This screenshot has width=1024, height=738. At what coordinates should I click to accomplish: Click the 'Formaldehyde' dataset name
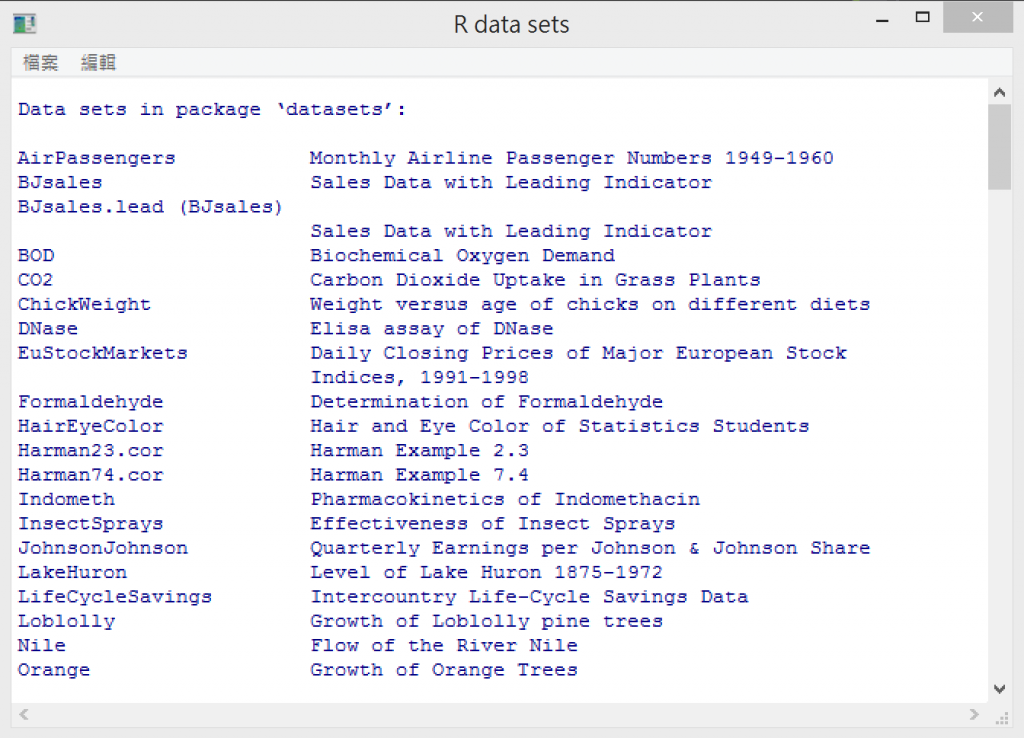[x=91, y=402]
